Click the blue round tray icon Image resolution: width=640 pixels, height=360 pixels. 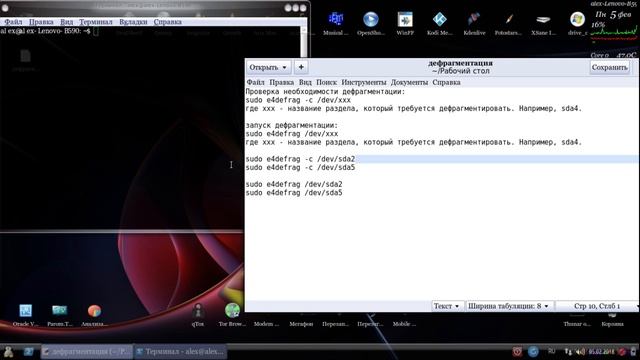pos(533,351)
